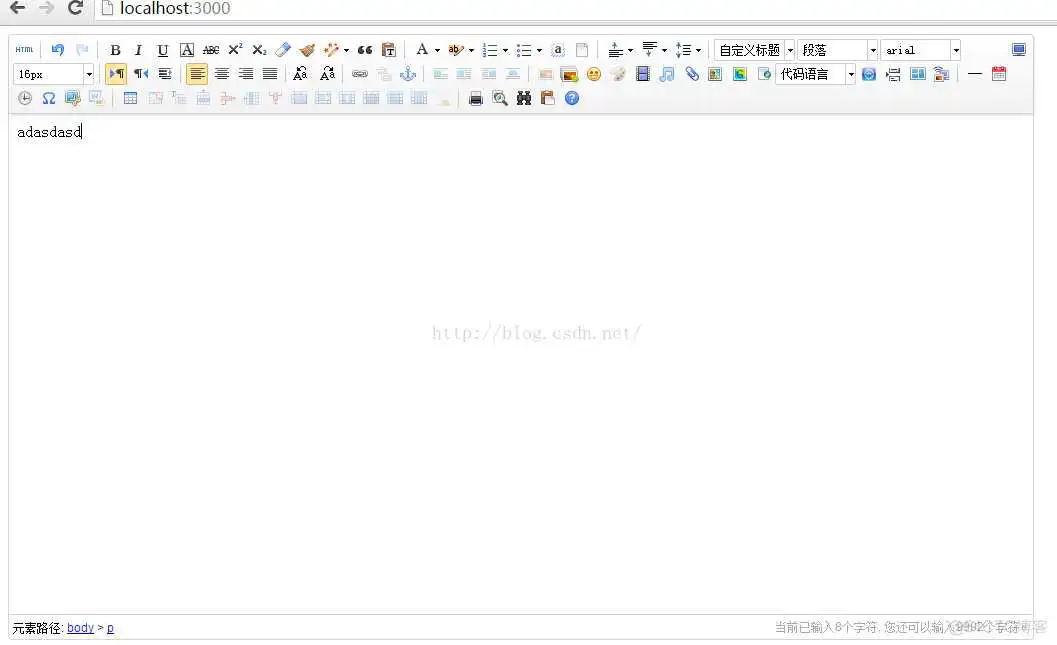Insert a video with the film icon
The width and height of the screenshot is (1057, 645).
[643, 73]
